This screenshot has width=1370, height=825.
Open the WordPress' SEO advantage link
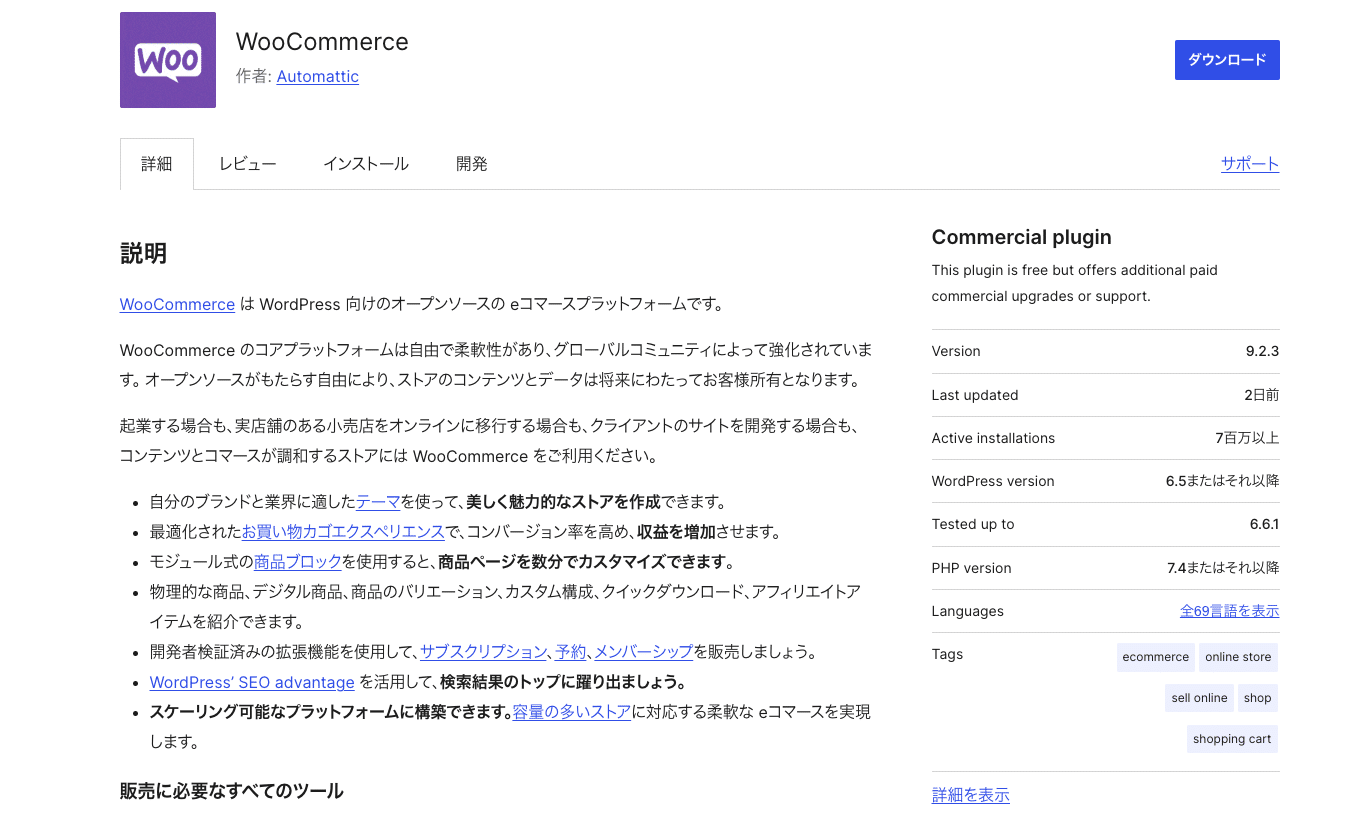click(x=252, y=682)
